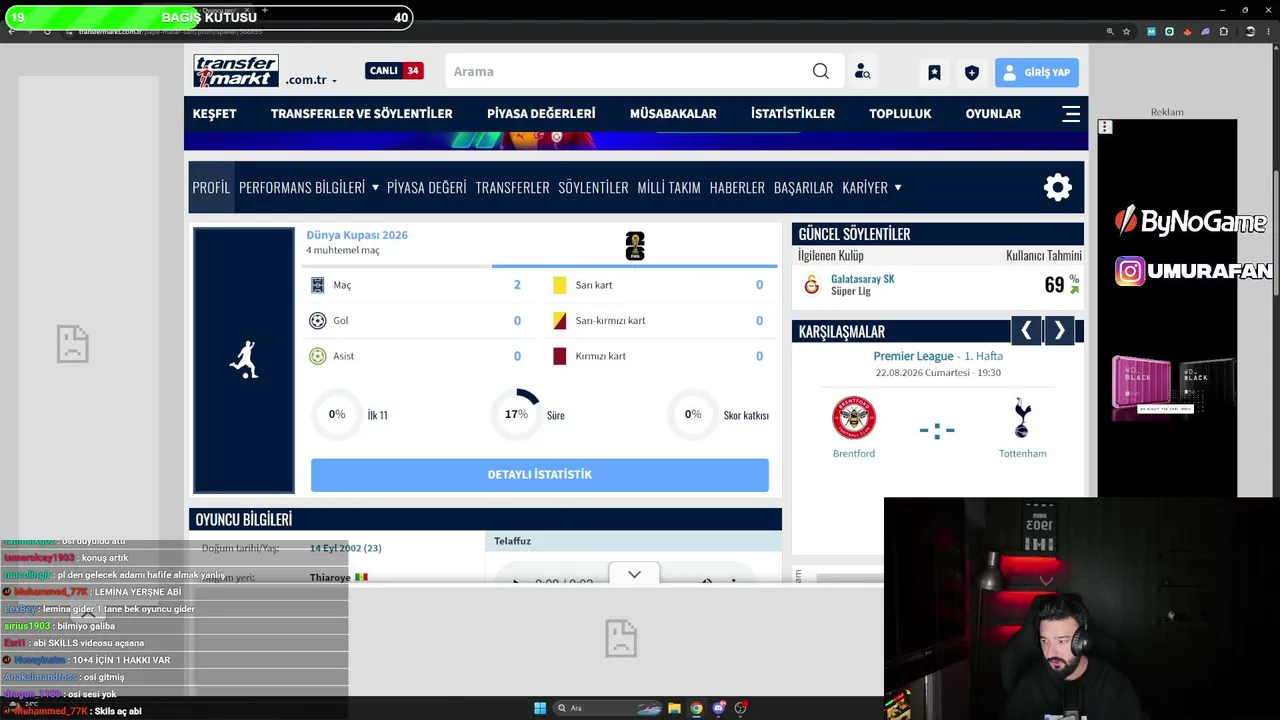This screenshot has width=1280, height=720.
Task: Click the search magnifier icon
Action: pos(821,71)
